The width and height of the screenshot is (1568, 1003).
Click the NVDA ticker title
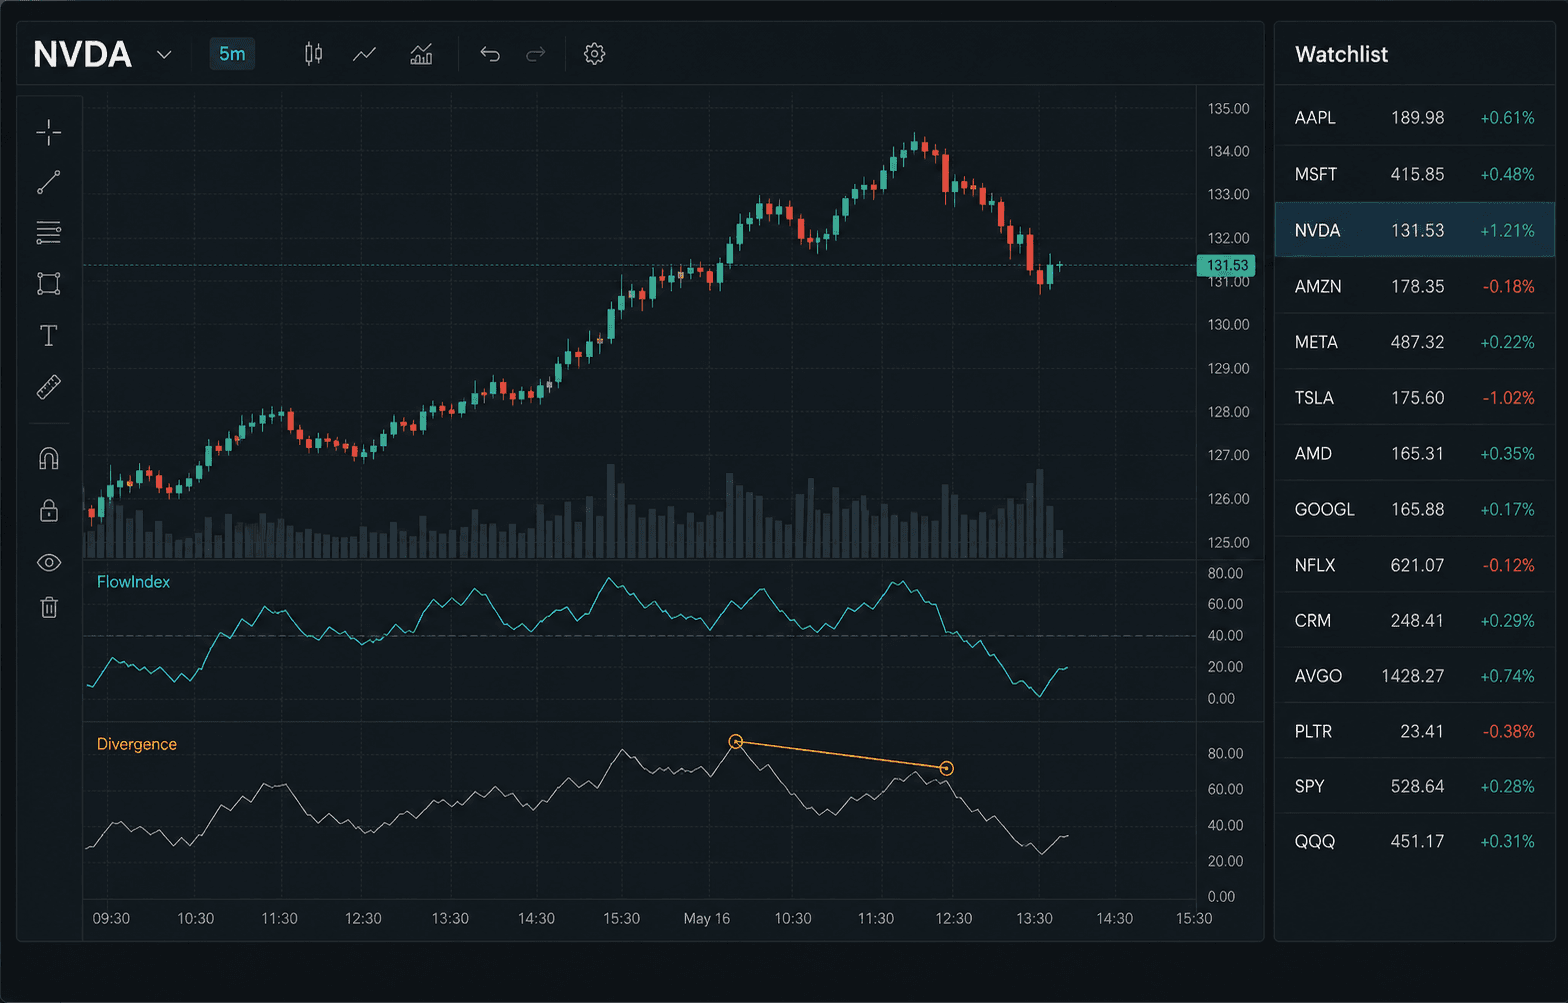82,54
